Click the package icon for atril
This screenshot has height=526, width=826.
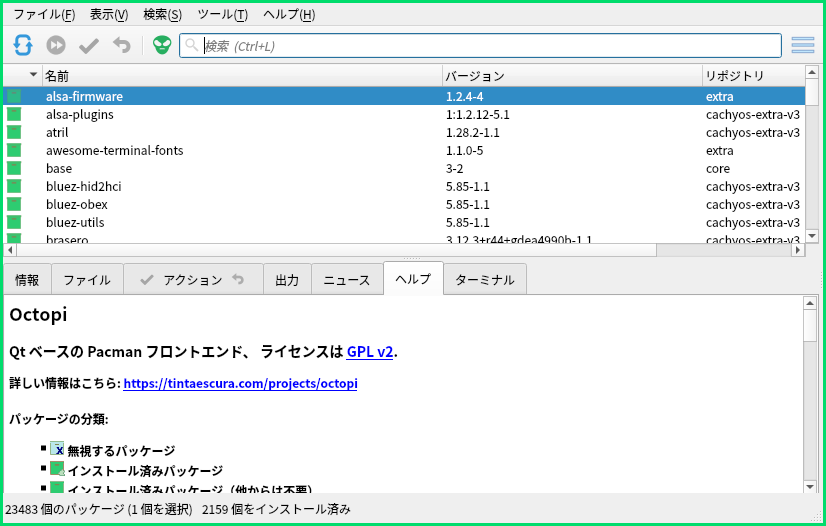(x=14, y=132)
